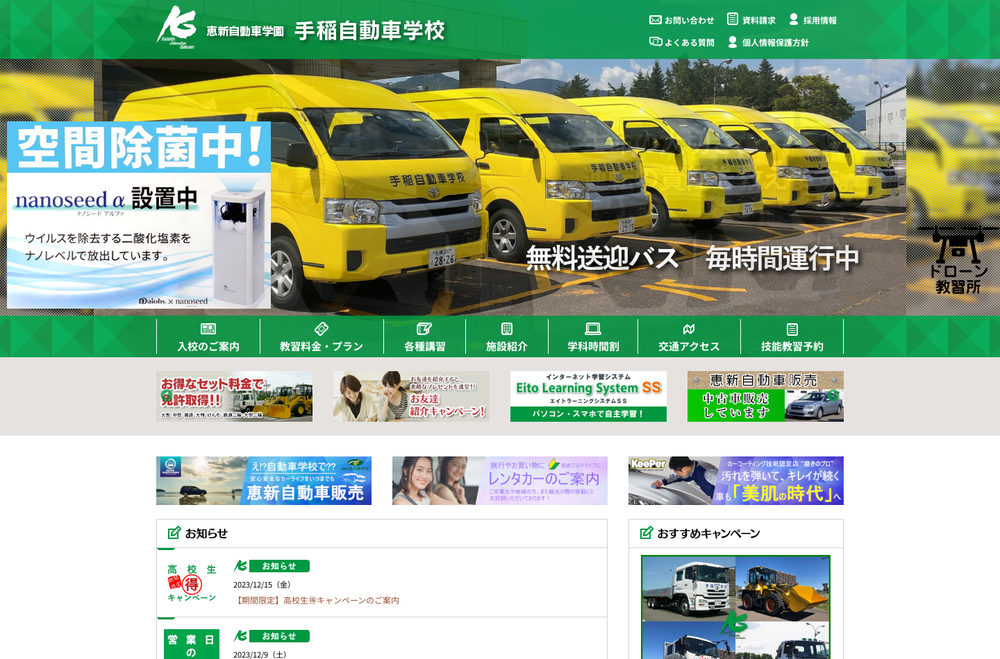1000x659 pixels.
Task: Click 手稲自動車学校 site title
Action: pos(369,30)
